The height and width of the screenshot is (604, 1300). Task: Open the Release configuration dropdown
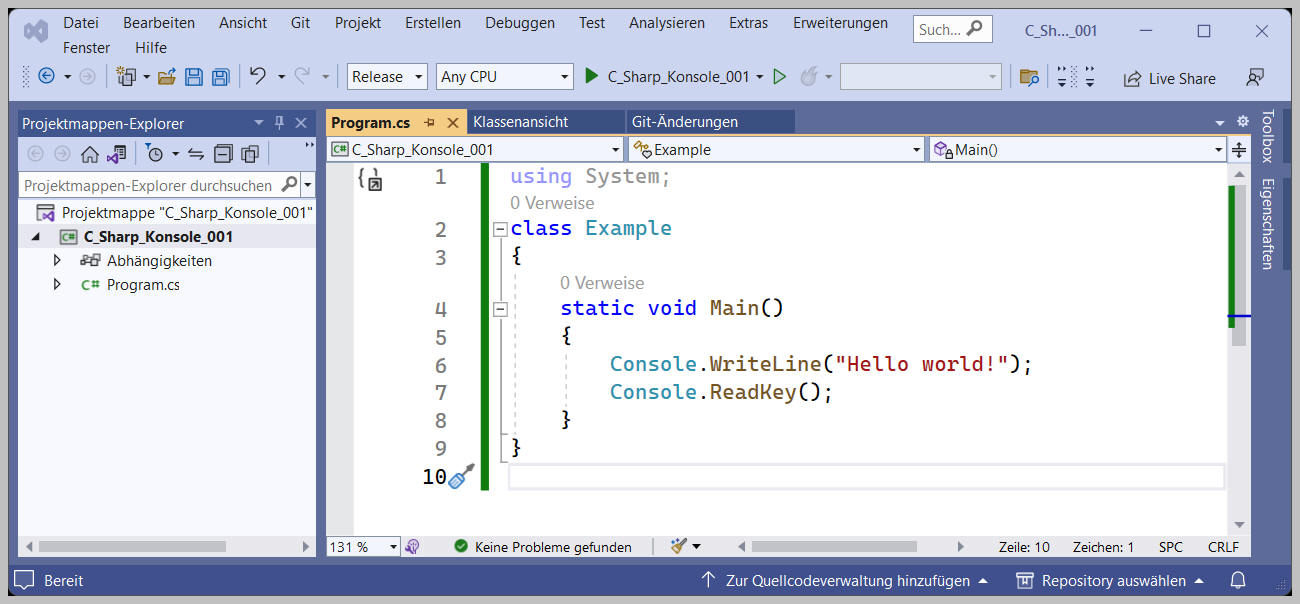point(387,76)
